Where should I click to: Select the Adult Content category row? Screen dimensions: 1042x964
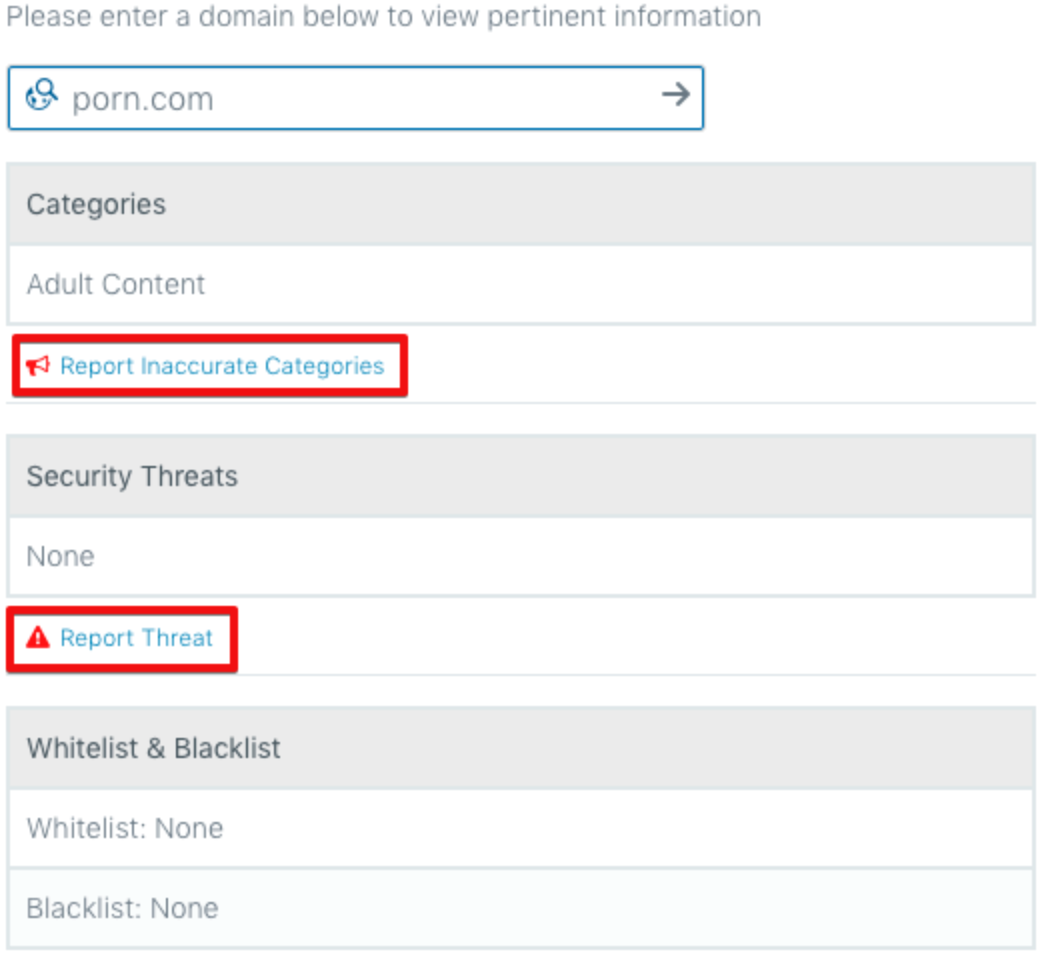[x=521, y=285]
